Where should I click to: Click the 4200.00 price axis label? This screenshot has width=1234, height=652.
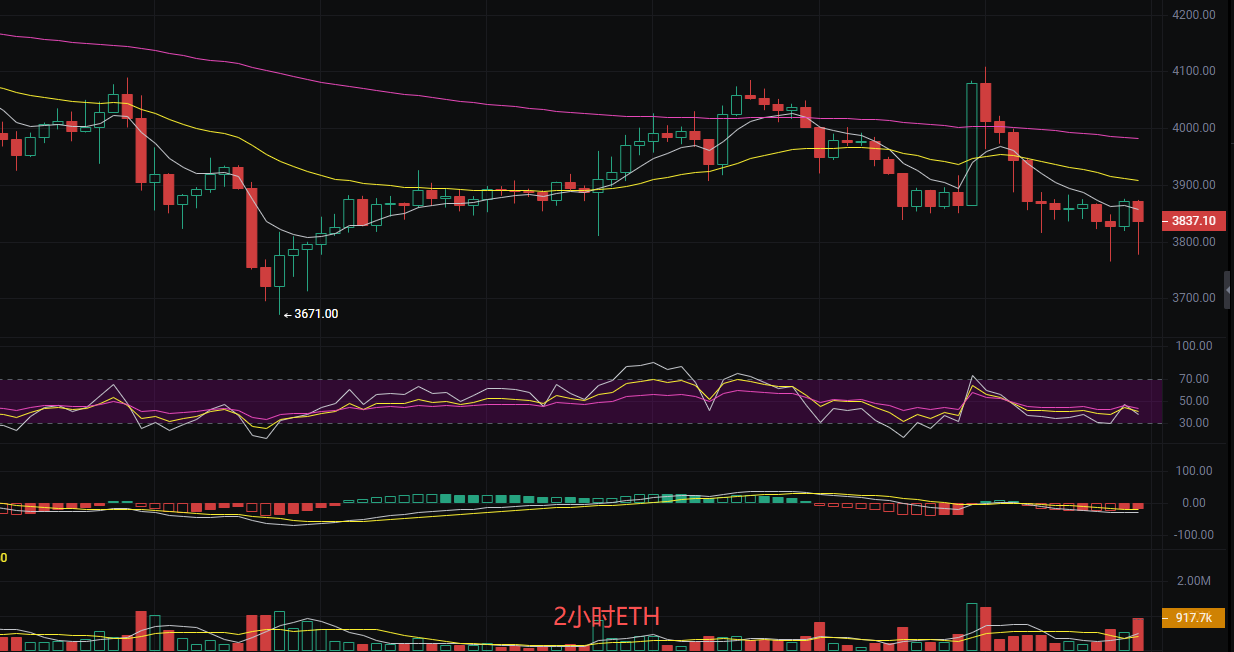click(1194, 15)
